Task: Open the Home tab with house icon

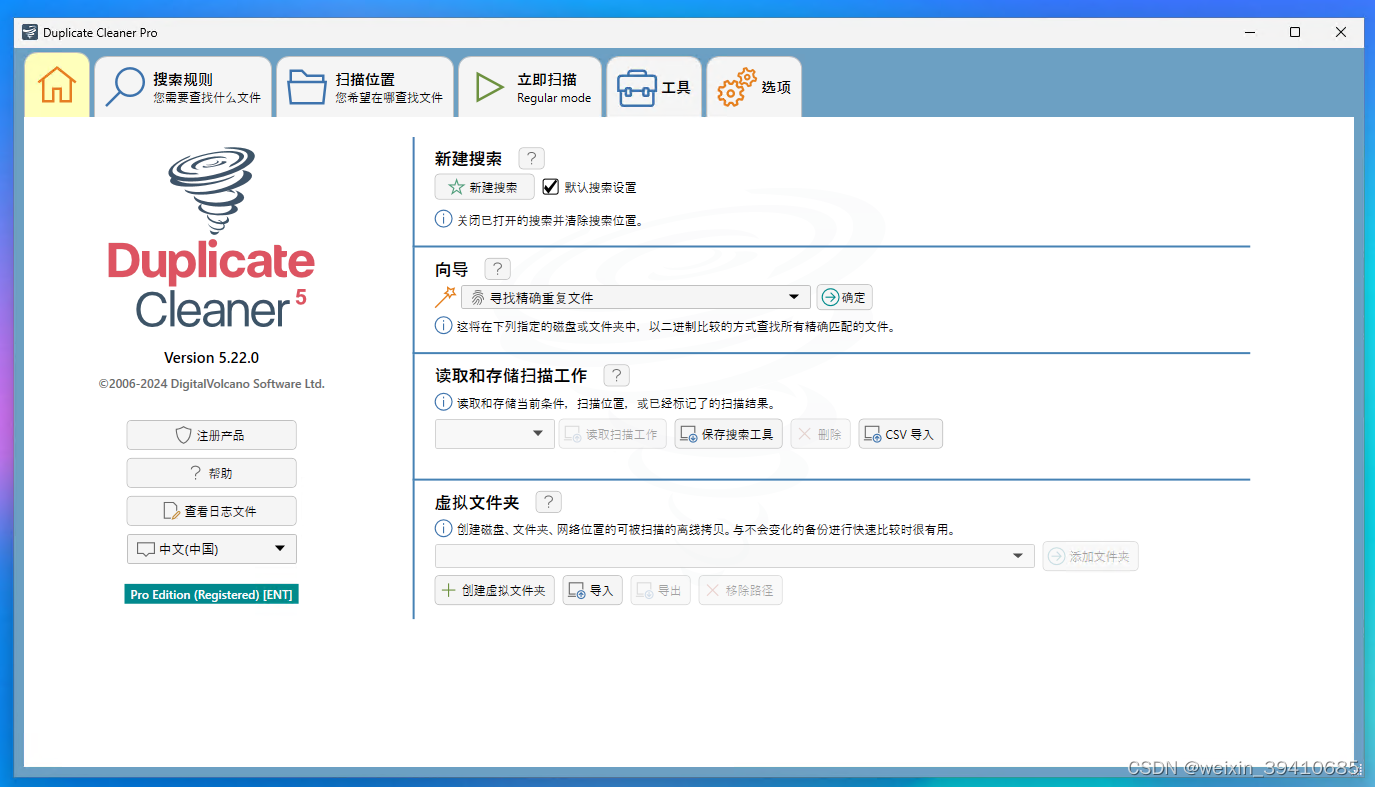Action: (x=57, y=86)
